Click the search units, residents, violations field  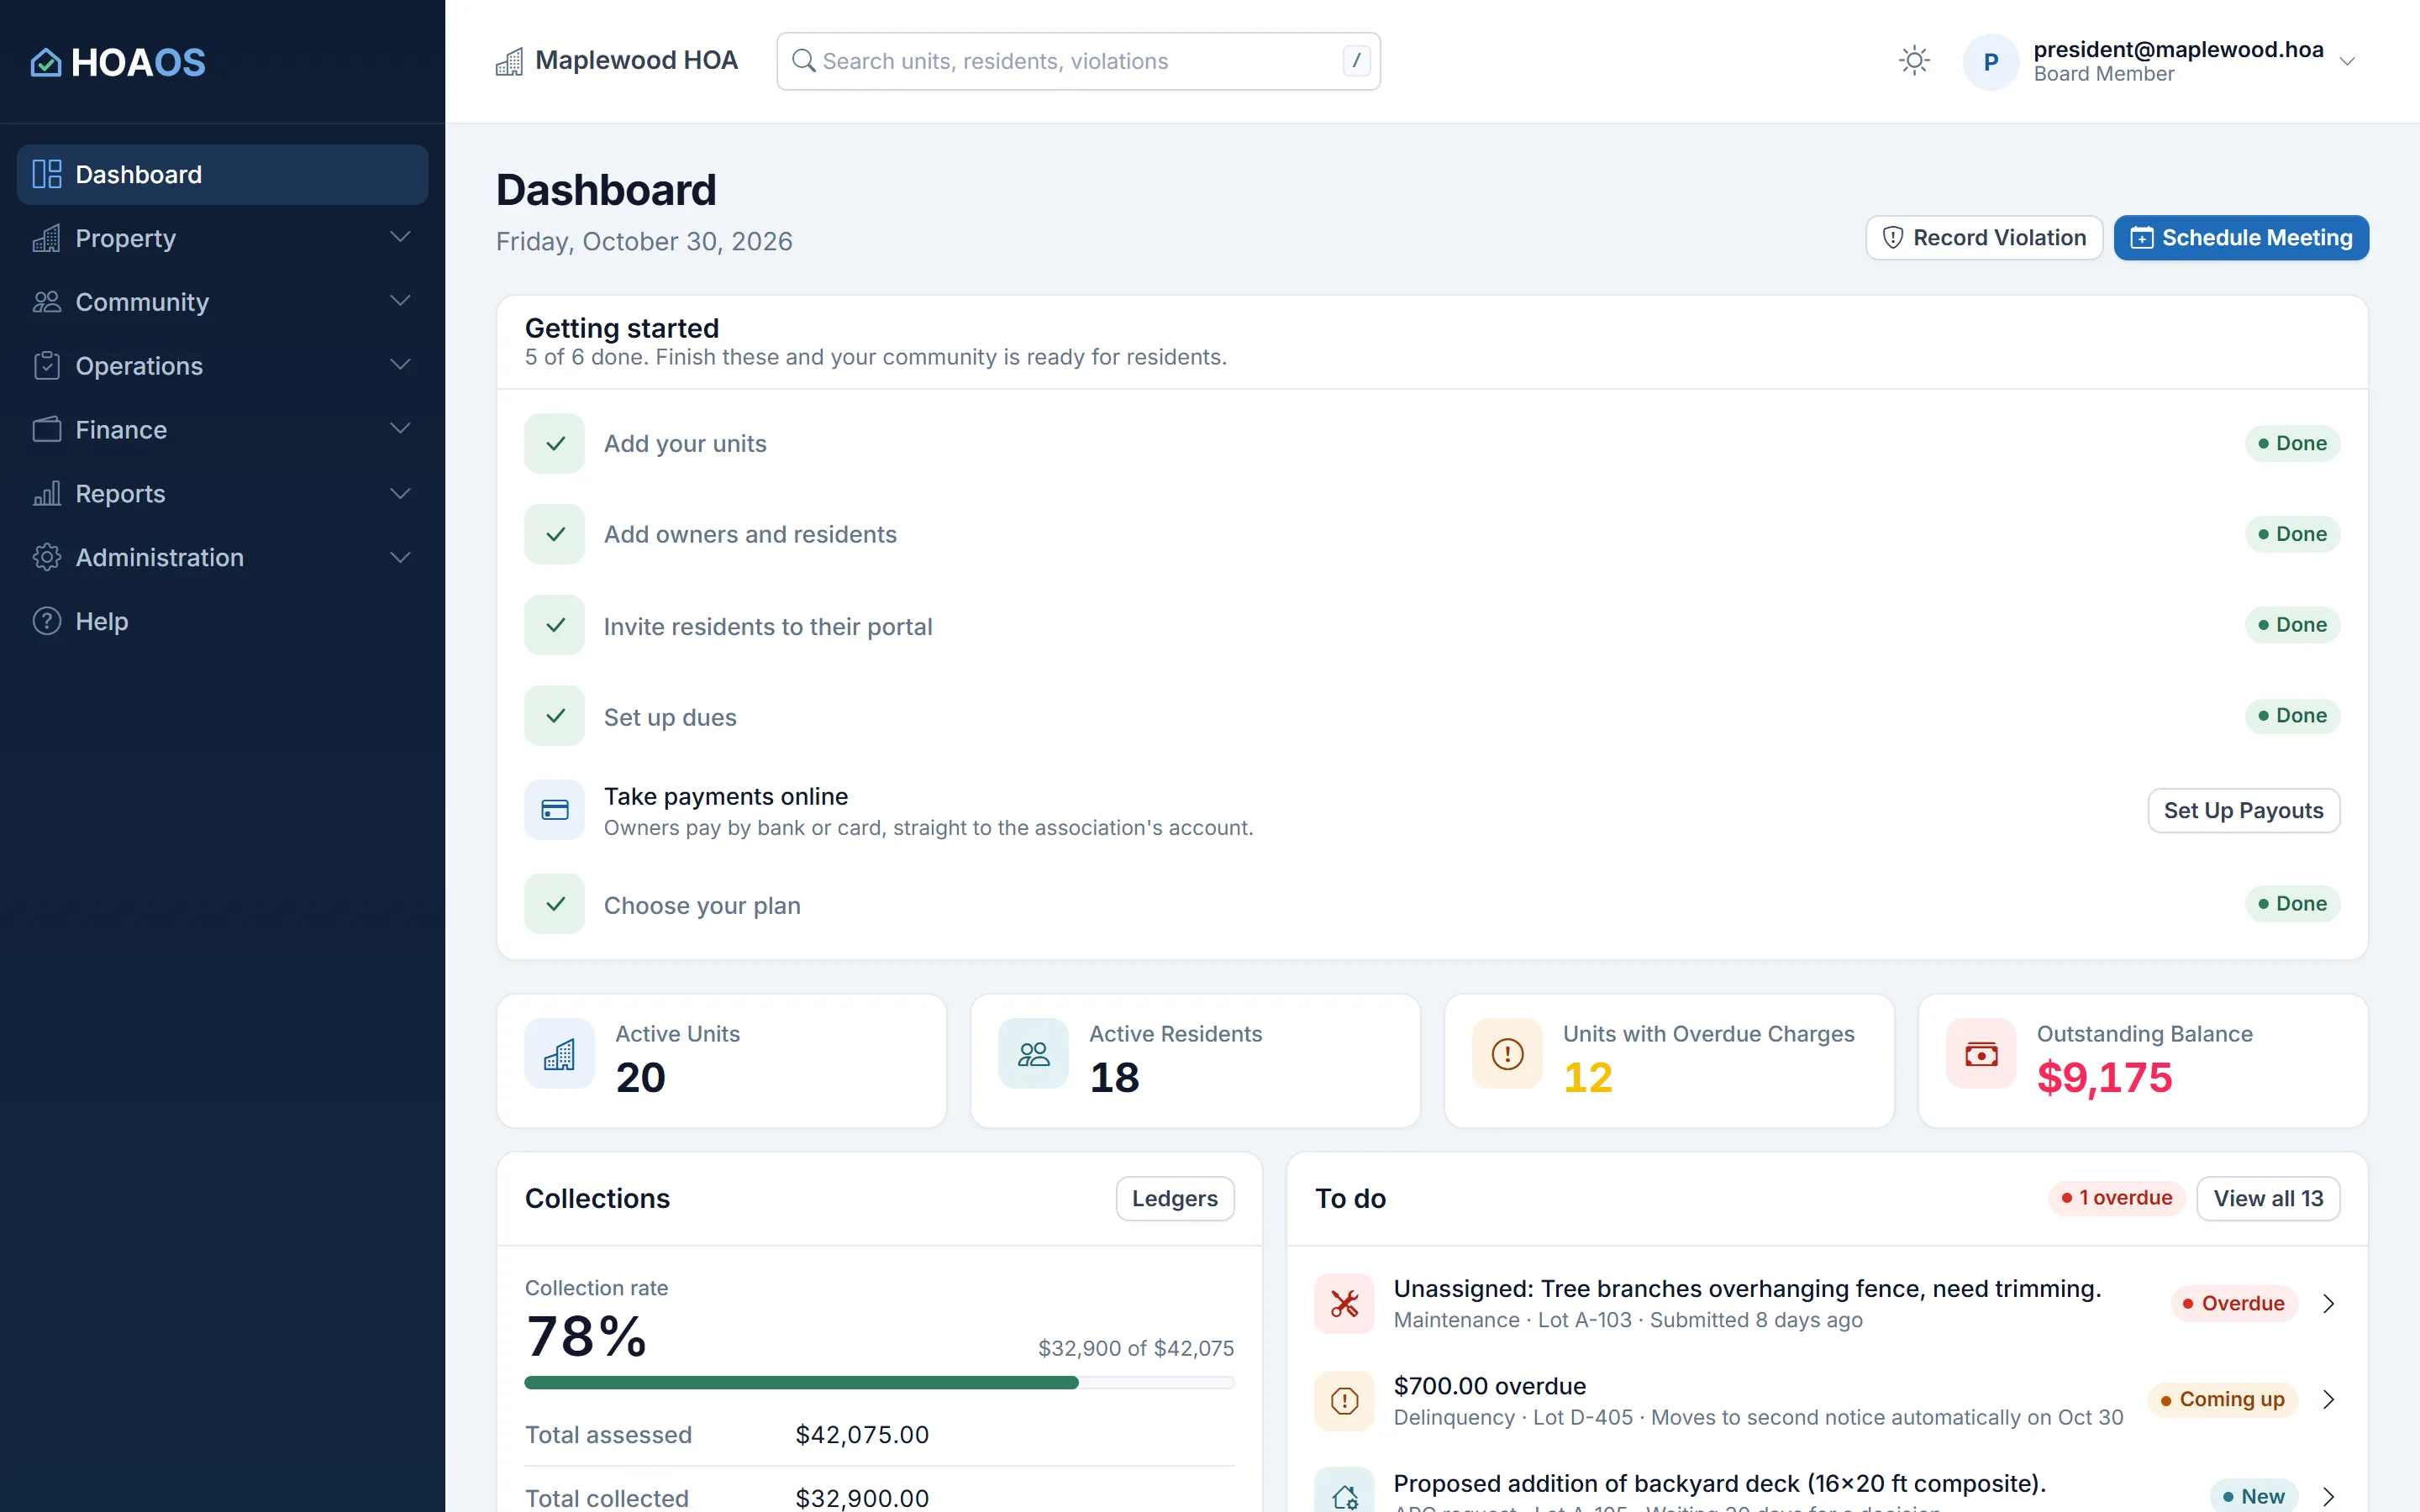(1078, 61)
